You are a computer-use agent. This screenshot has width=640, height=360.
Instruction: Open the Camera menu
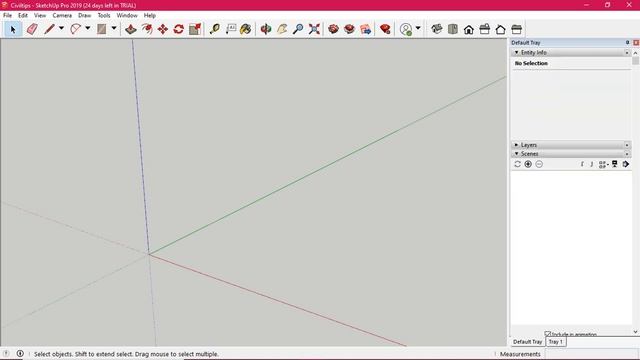click(x=62, y=15)
